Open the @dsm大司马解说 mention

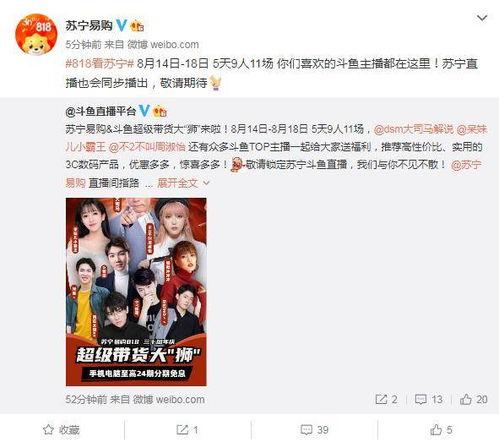click(413, 129)
